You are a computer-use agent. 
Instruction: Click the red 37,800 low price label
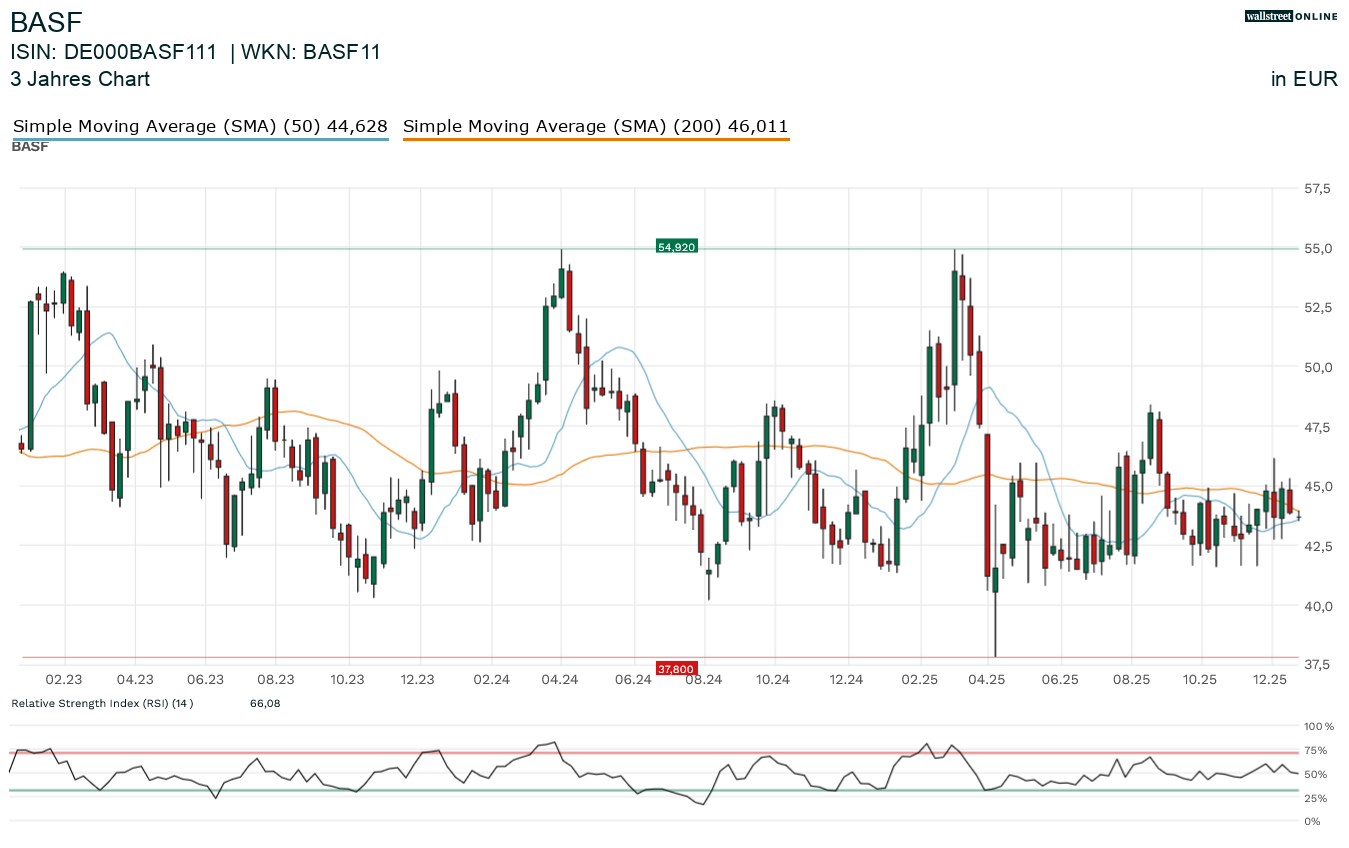click(x=675, y=668)
